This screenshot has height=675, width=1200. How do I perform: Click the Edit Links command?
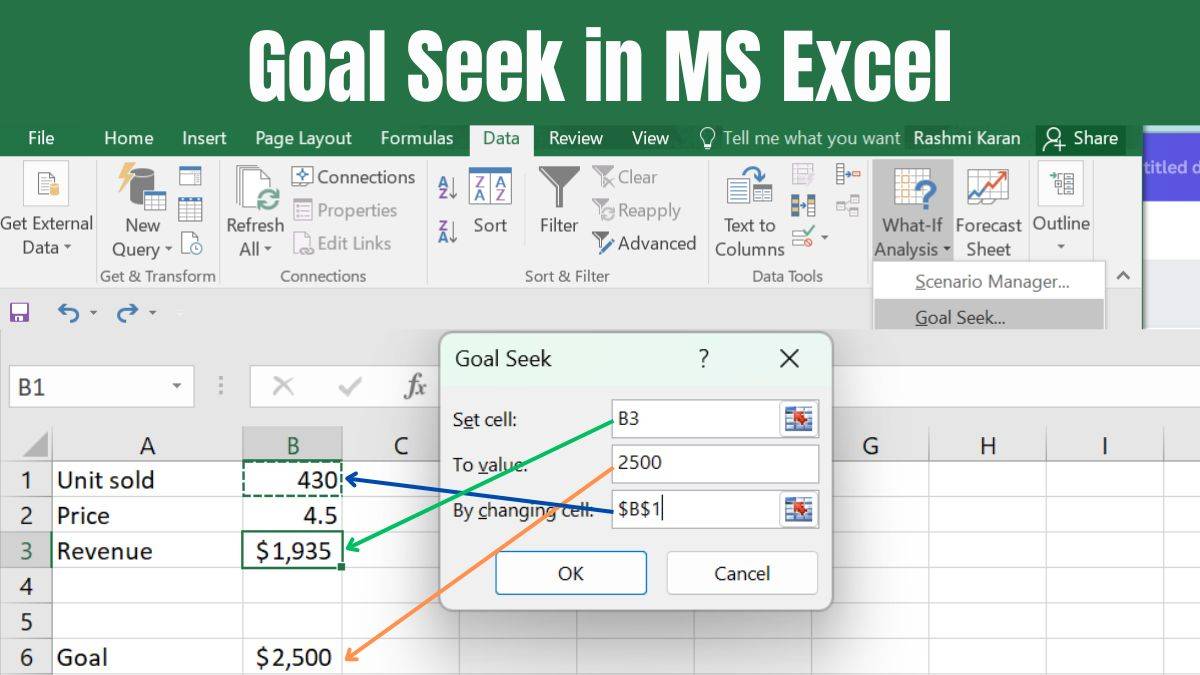tap(342, 243)
